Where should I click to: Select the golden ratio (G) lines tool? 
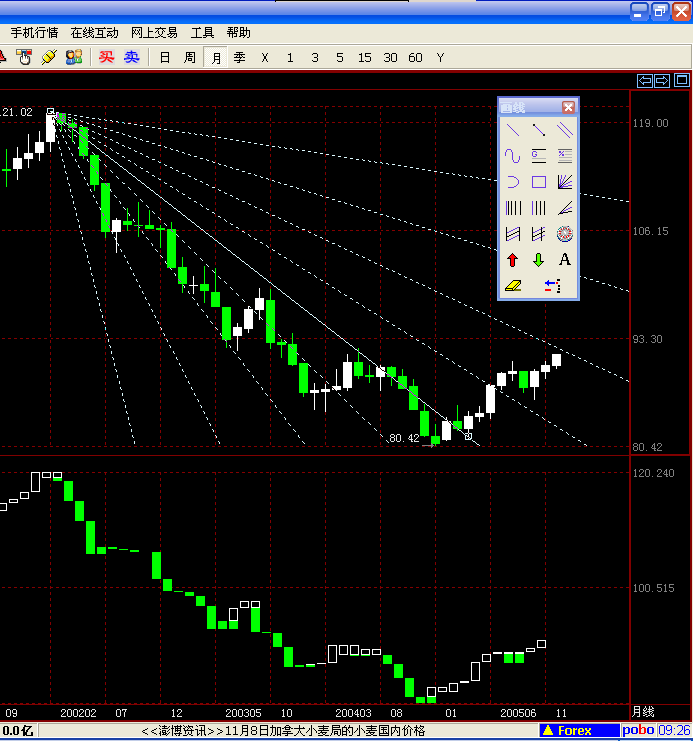(x=539, y=156)
